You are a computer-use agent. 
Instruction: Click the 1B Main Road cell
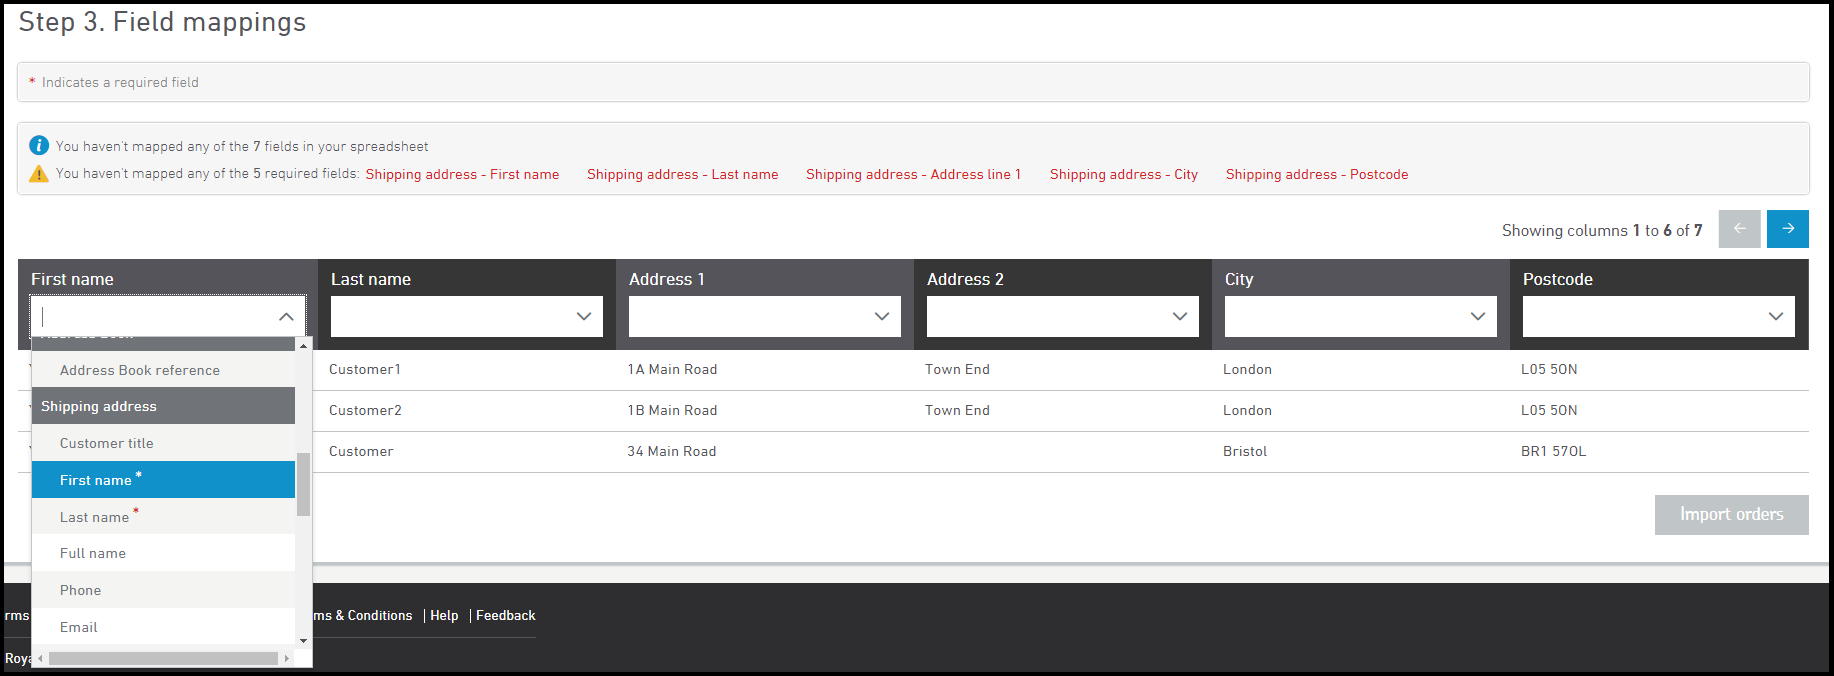(x=672, y=410)
